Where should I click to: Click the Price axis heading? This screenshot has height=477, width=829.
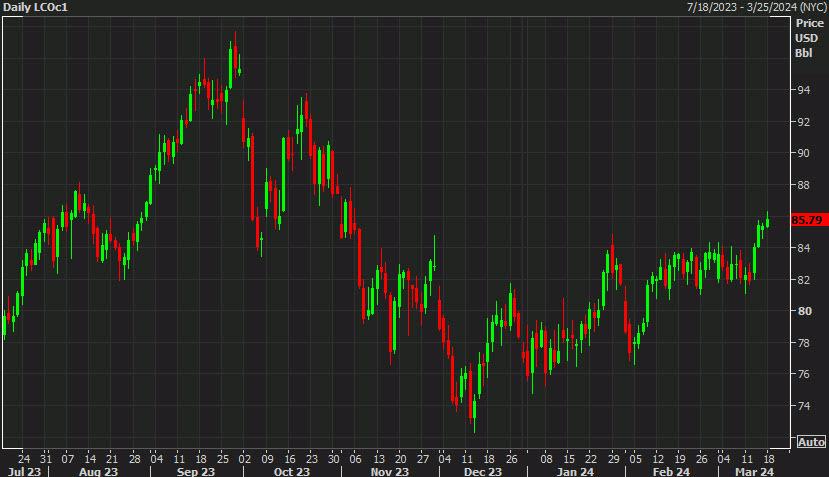[x=809, y=23]
